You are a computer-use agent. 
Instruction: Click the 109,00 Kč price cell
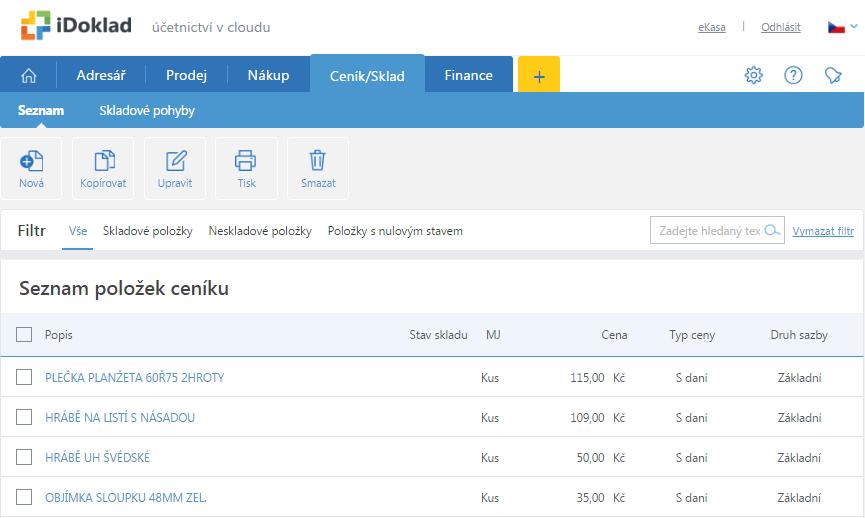pyautogui.click(x=597, y=418)
